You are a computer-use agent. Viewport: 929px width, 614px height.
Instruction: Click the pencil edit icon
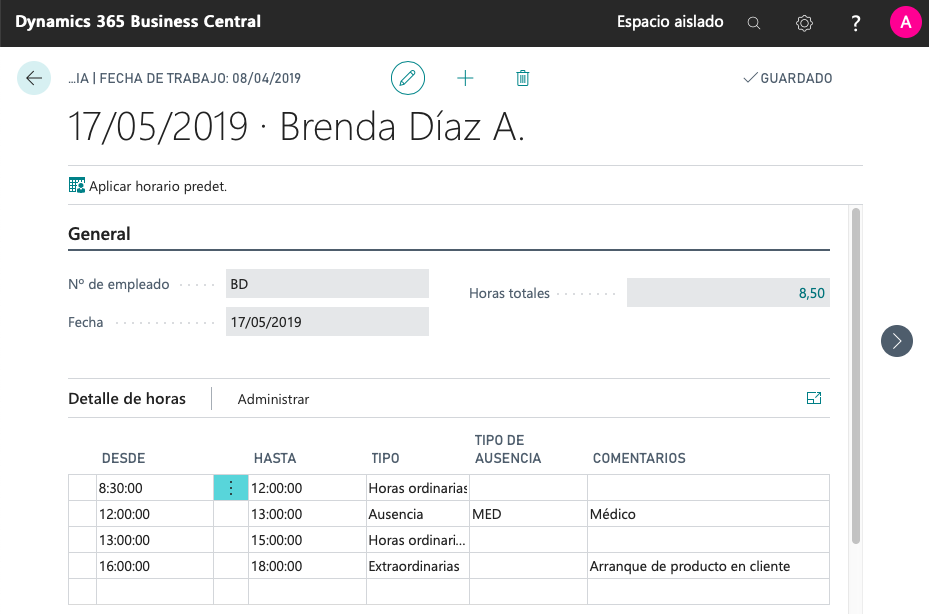click(407, 78)
